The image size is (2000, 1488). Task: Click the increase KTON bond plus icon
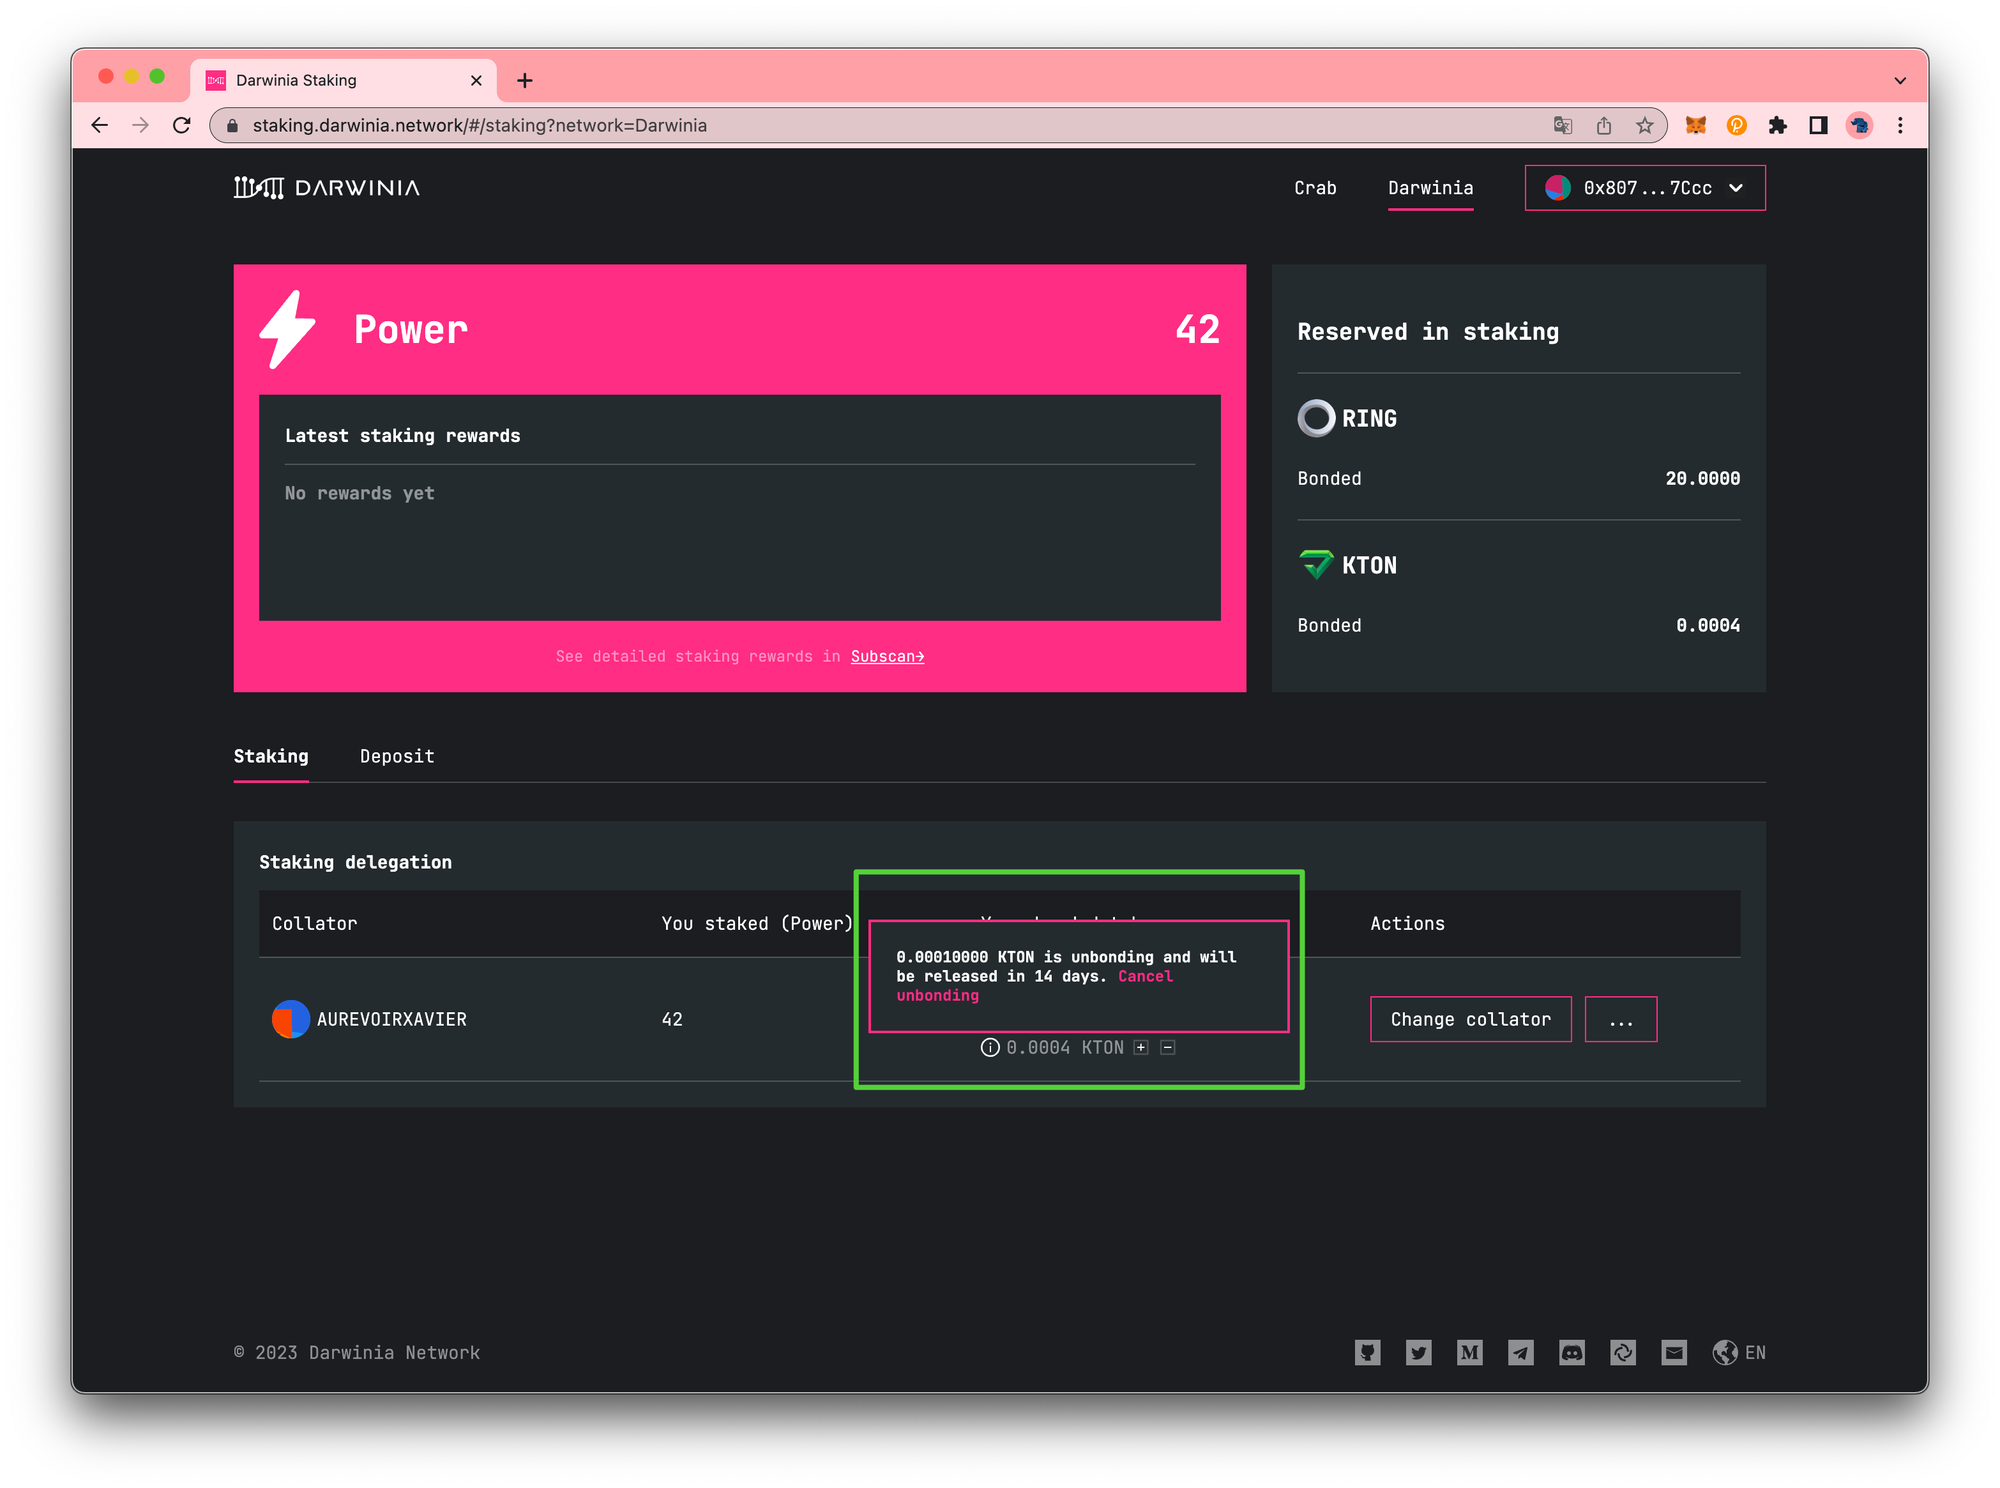(x=1142, y=1047)
